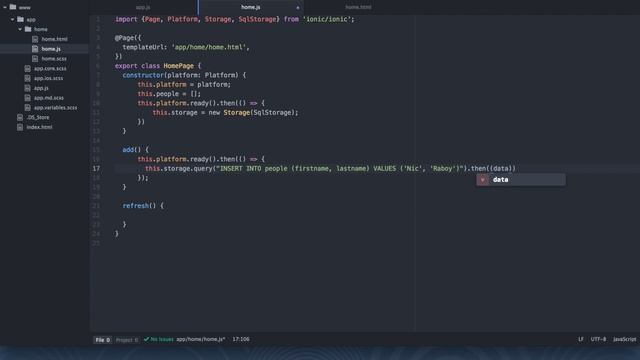Viewport: 640px width, 360px height.
Task: Select .DS_Store in the tree view
Action: click(38, 118)
